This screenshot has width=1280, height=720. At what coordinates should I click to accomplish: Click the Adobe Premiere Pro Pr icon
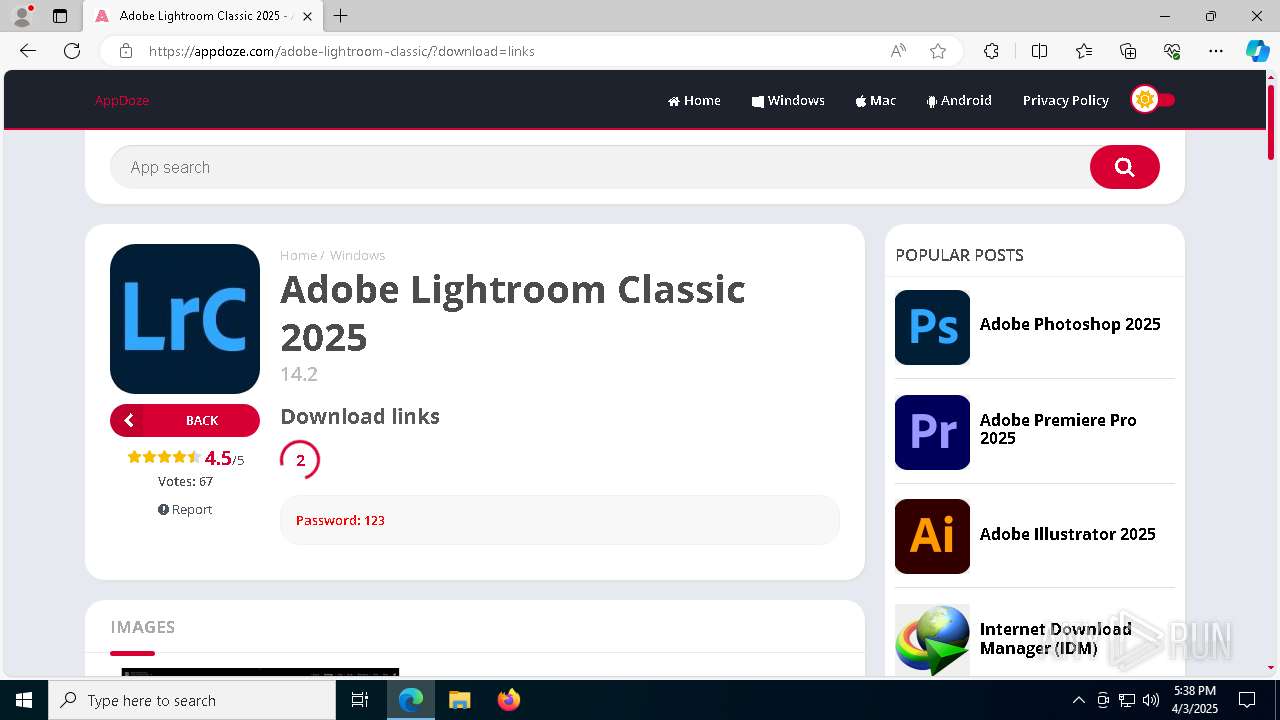pyautogui.click(x=932, y=432)
